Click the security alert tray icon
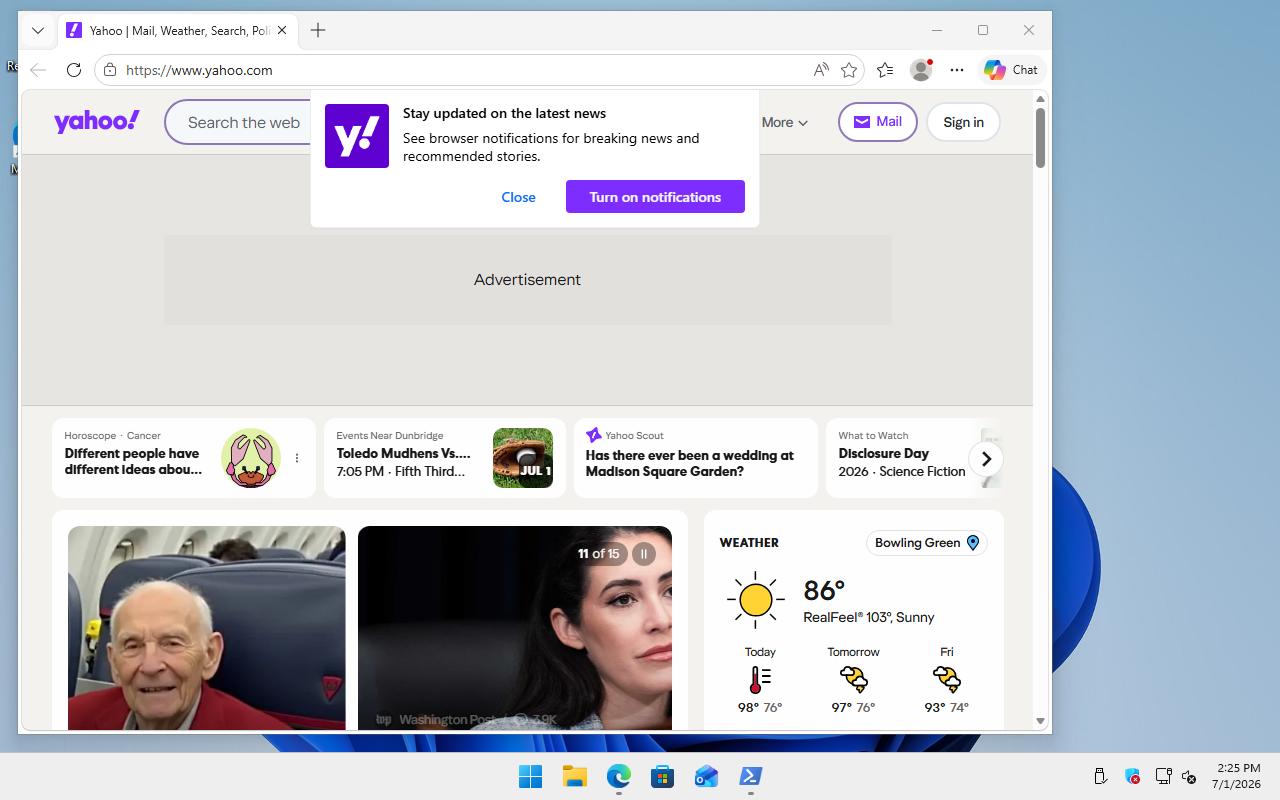Viewport: 1280px width, 800px height. tap(1132, 776)
